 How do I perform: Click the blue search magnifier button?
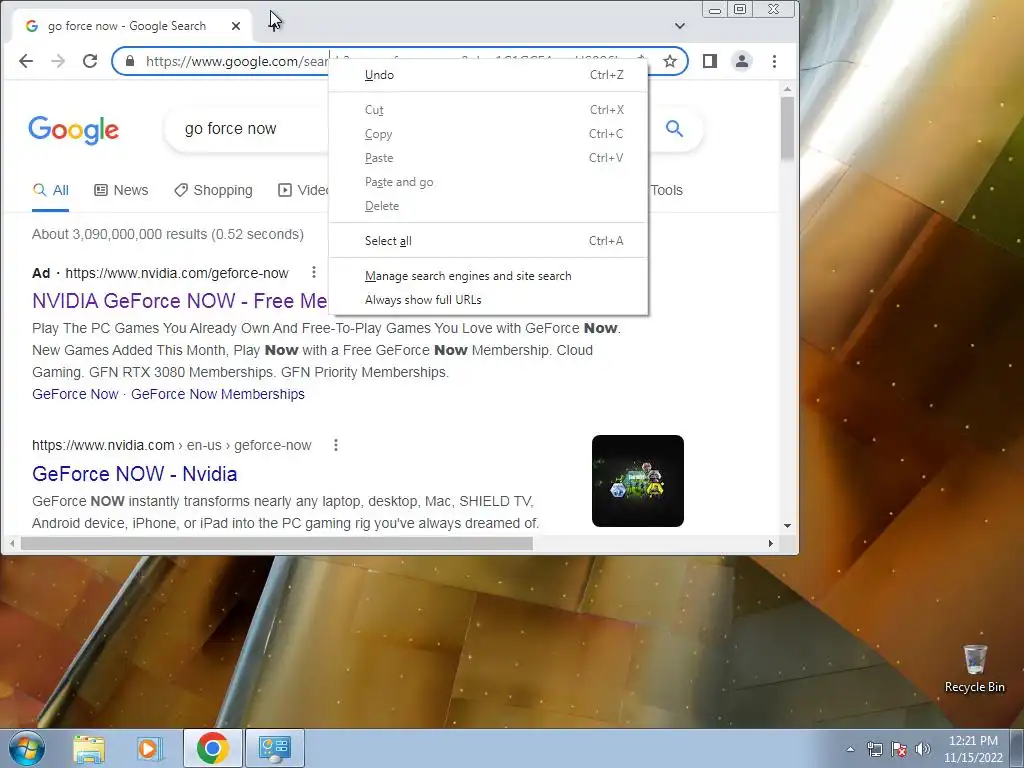tap(675, 129)
